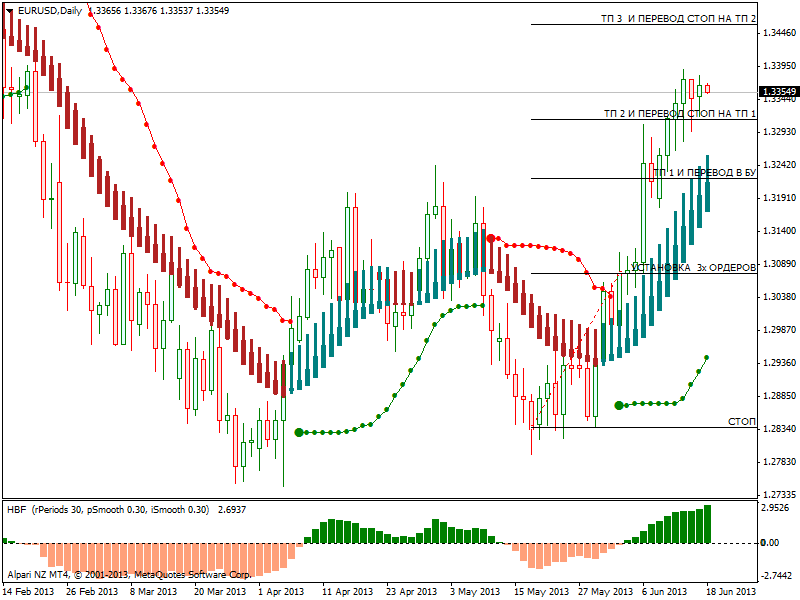The height and width of the screenshot is (600, 800).
Task: Click the 1.31910 price scale value
Action: (x=779, y=198)
